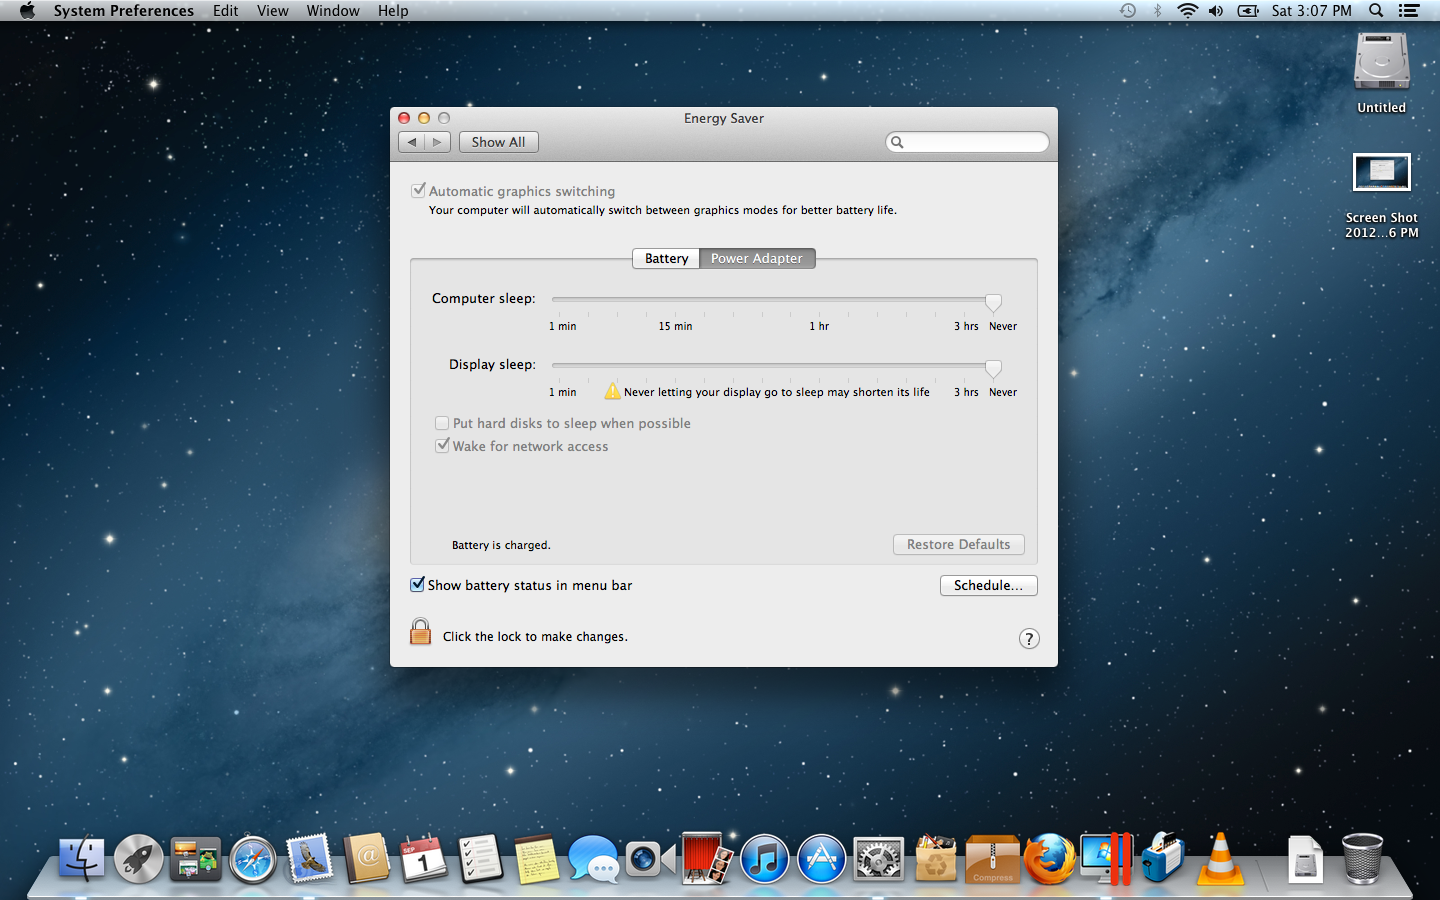Open Calendar from the Dock
This screenshot has height=900, width=1440.
pos(424,859)
